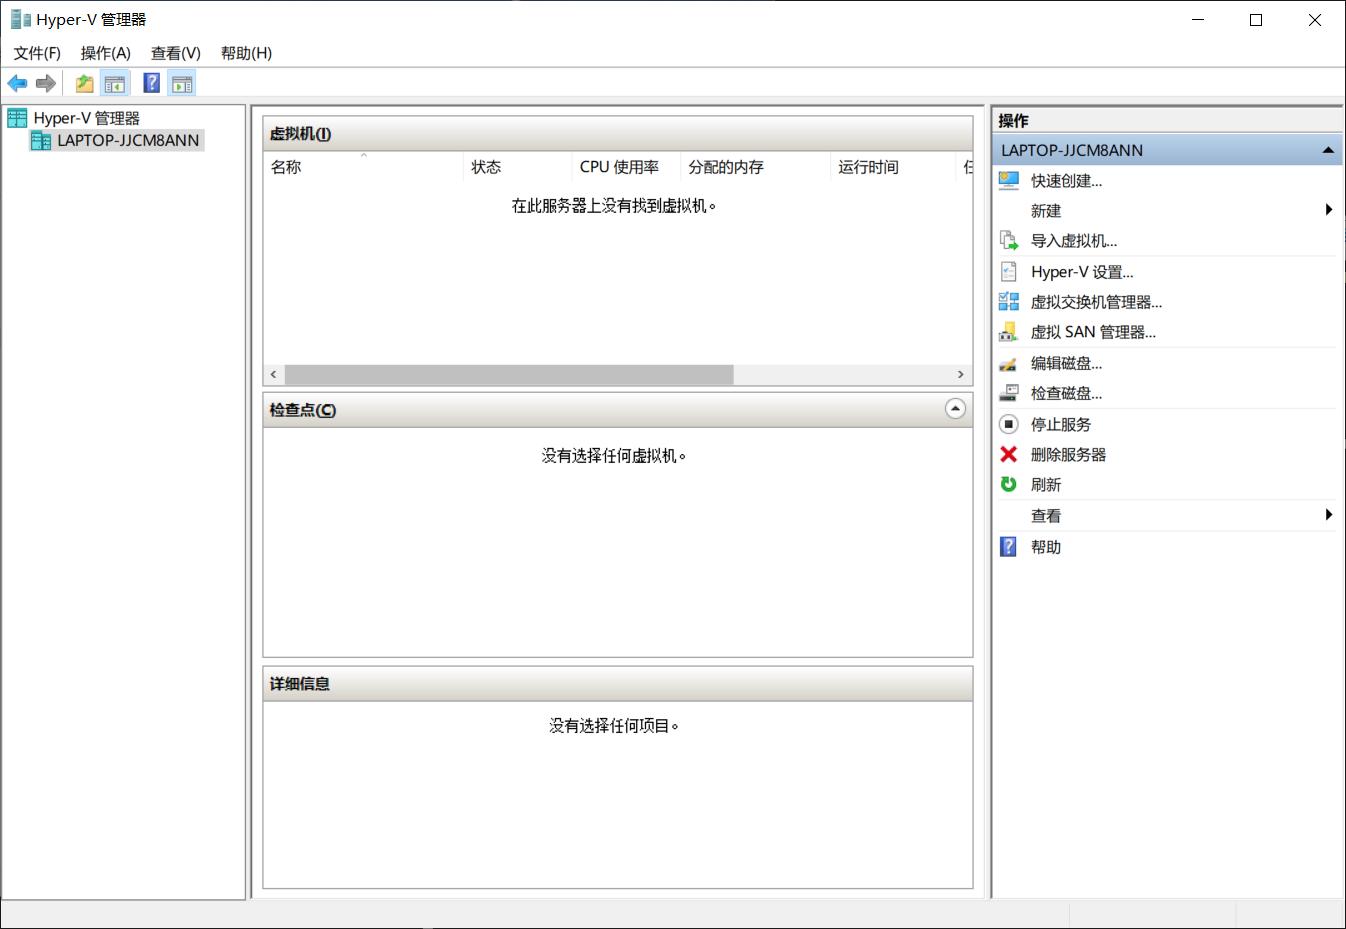Sort virtual machines by 名称 column
This screenshot has width=1346, height=929.
(364, 167)
